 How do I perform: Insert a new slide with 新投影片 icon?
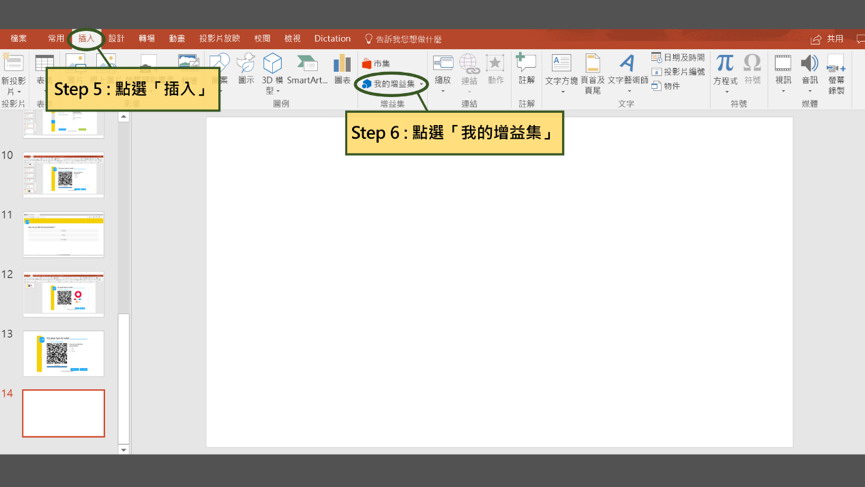[x=13, y=62]
